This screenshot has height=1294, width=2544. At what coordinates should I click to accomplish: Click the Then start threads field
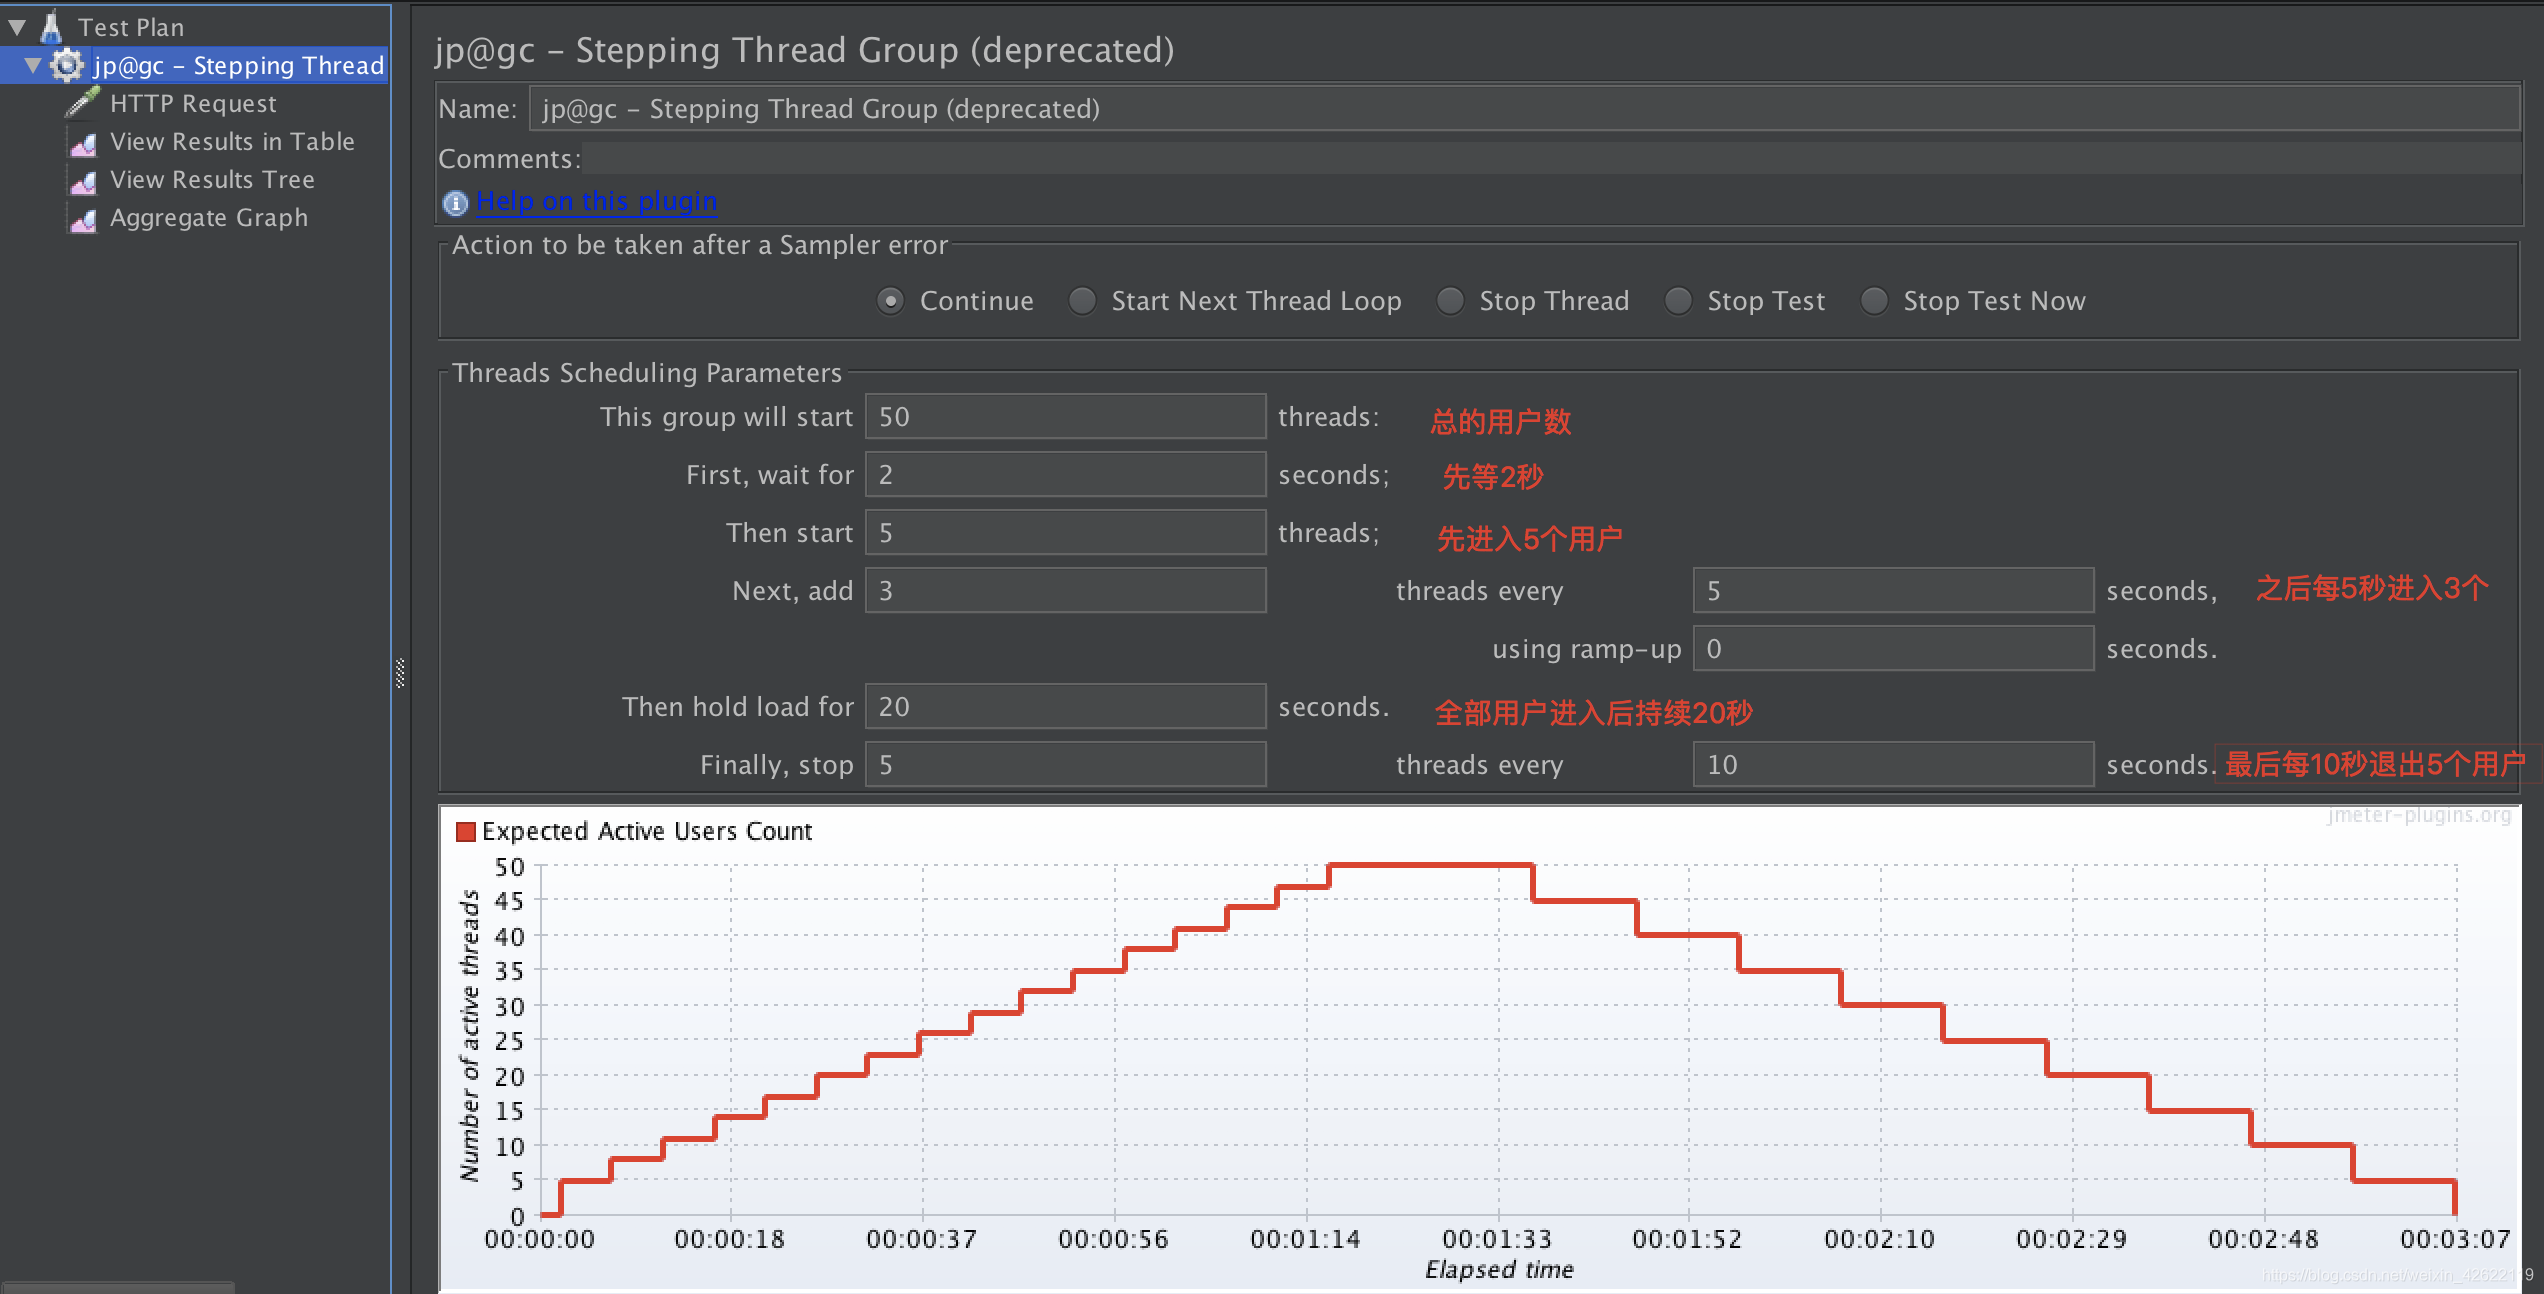tap(1066, 532)
